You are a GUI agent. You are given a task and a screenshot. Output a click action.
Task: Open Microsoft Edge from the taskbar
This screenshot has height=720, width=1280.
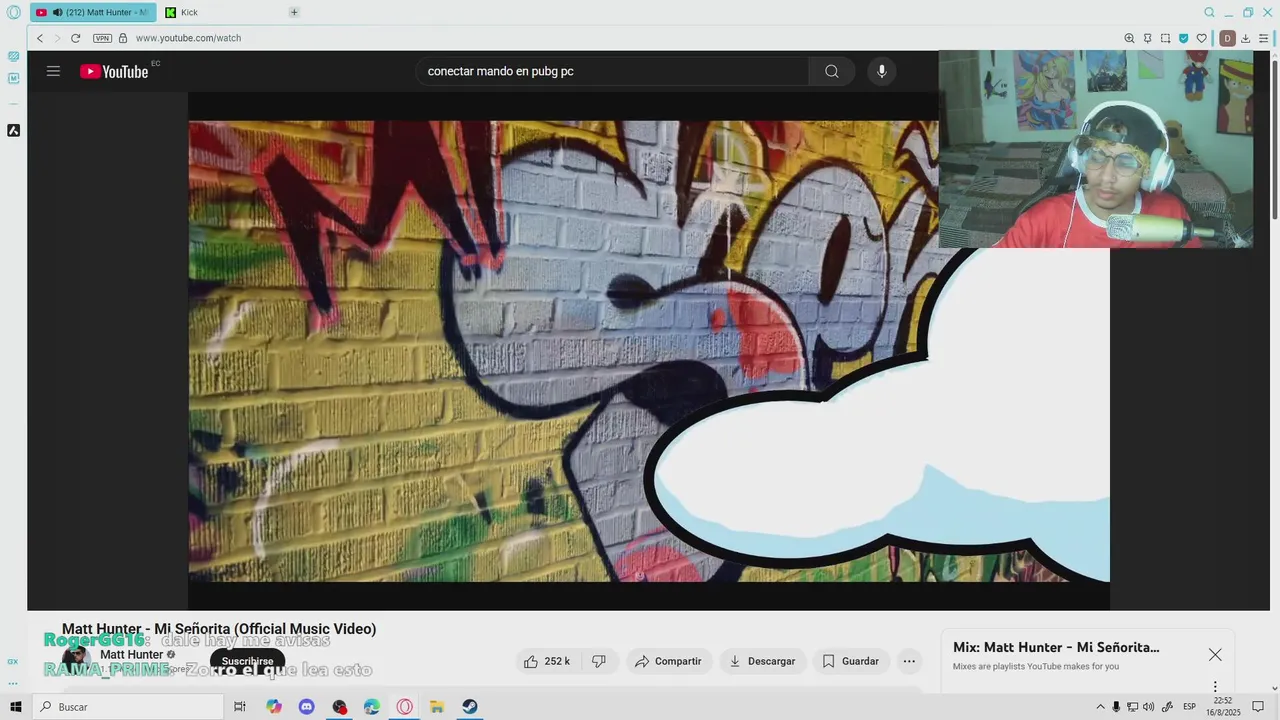tap(372, 707)
